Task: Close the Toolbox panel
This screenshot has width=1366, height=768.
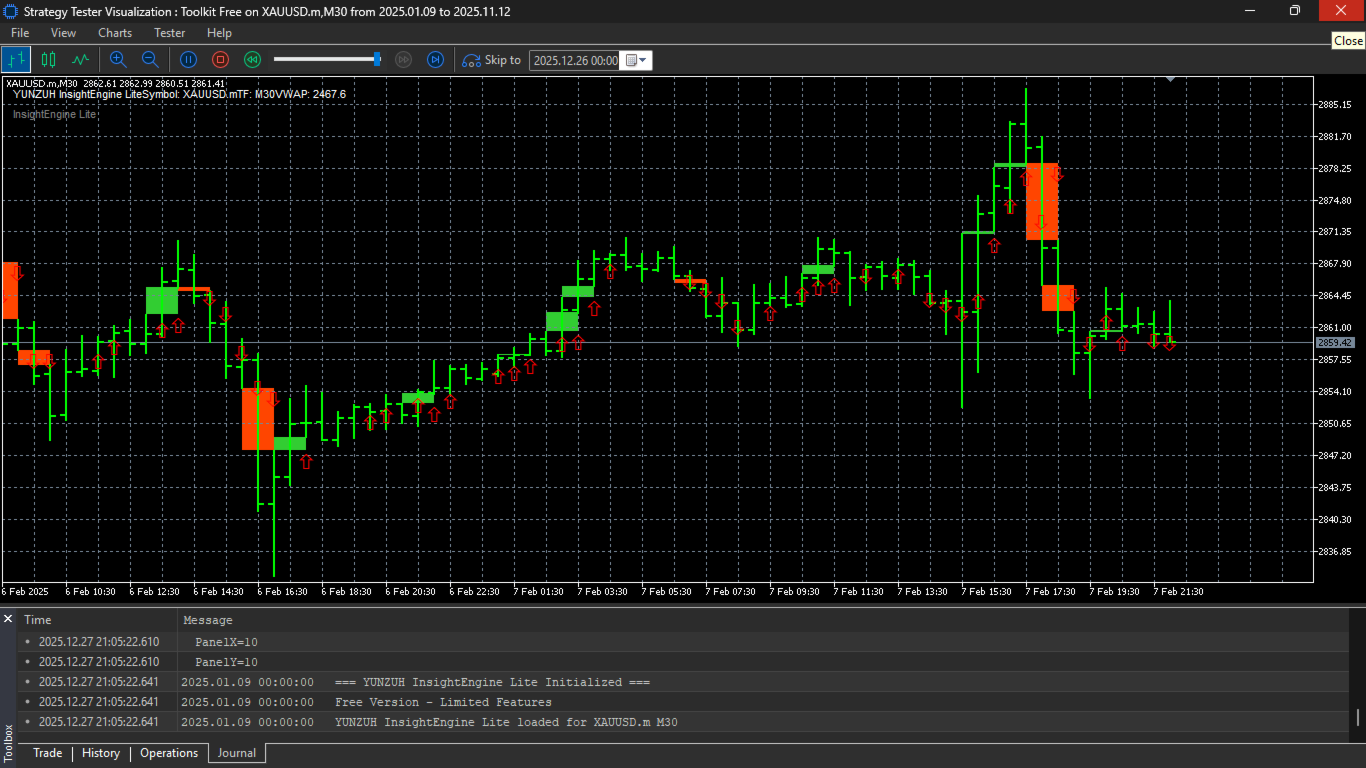Action: pyautogui.click(x=8, y=620)
